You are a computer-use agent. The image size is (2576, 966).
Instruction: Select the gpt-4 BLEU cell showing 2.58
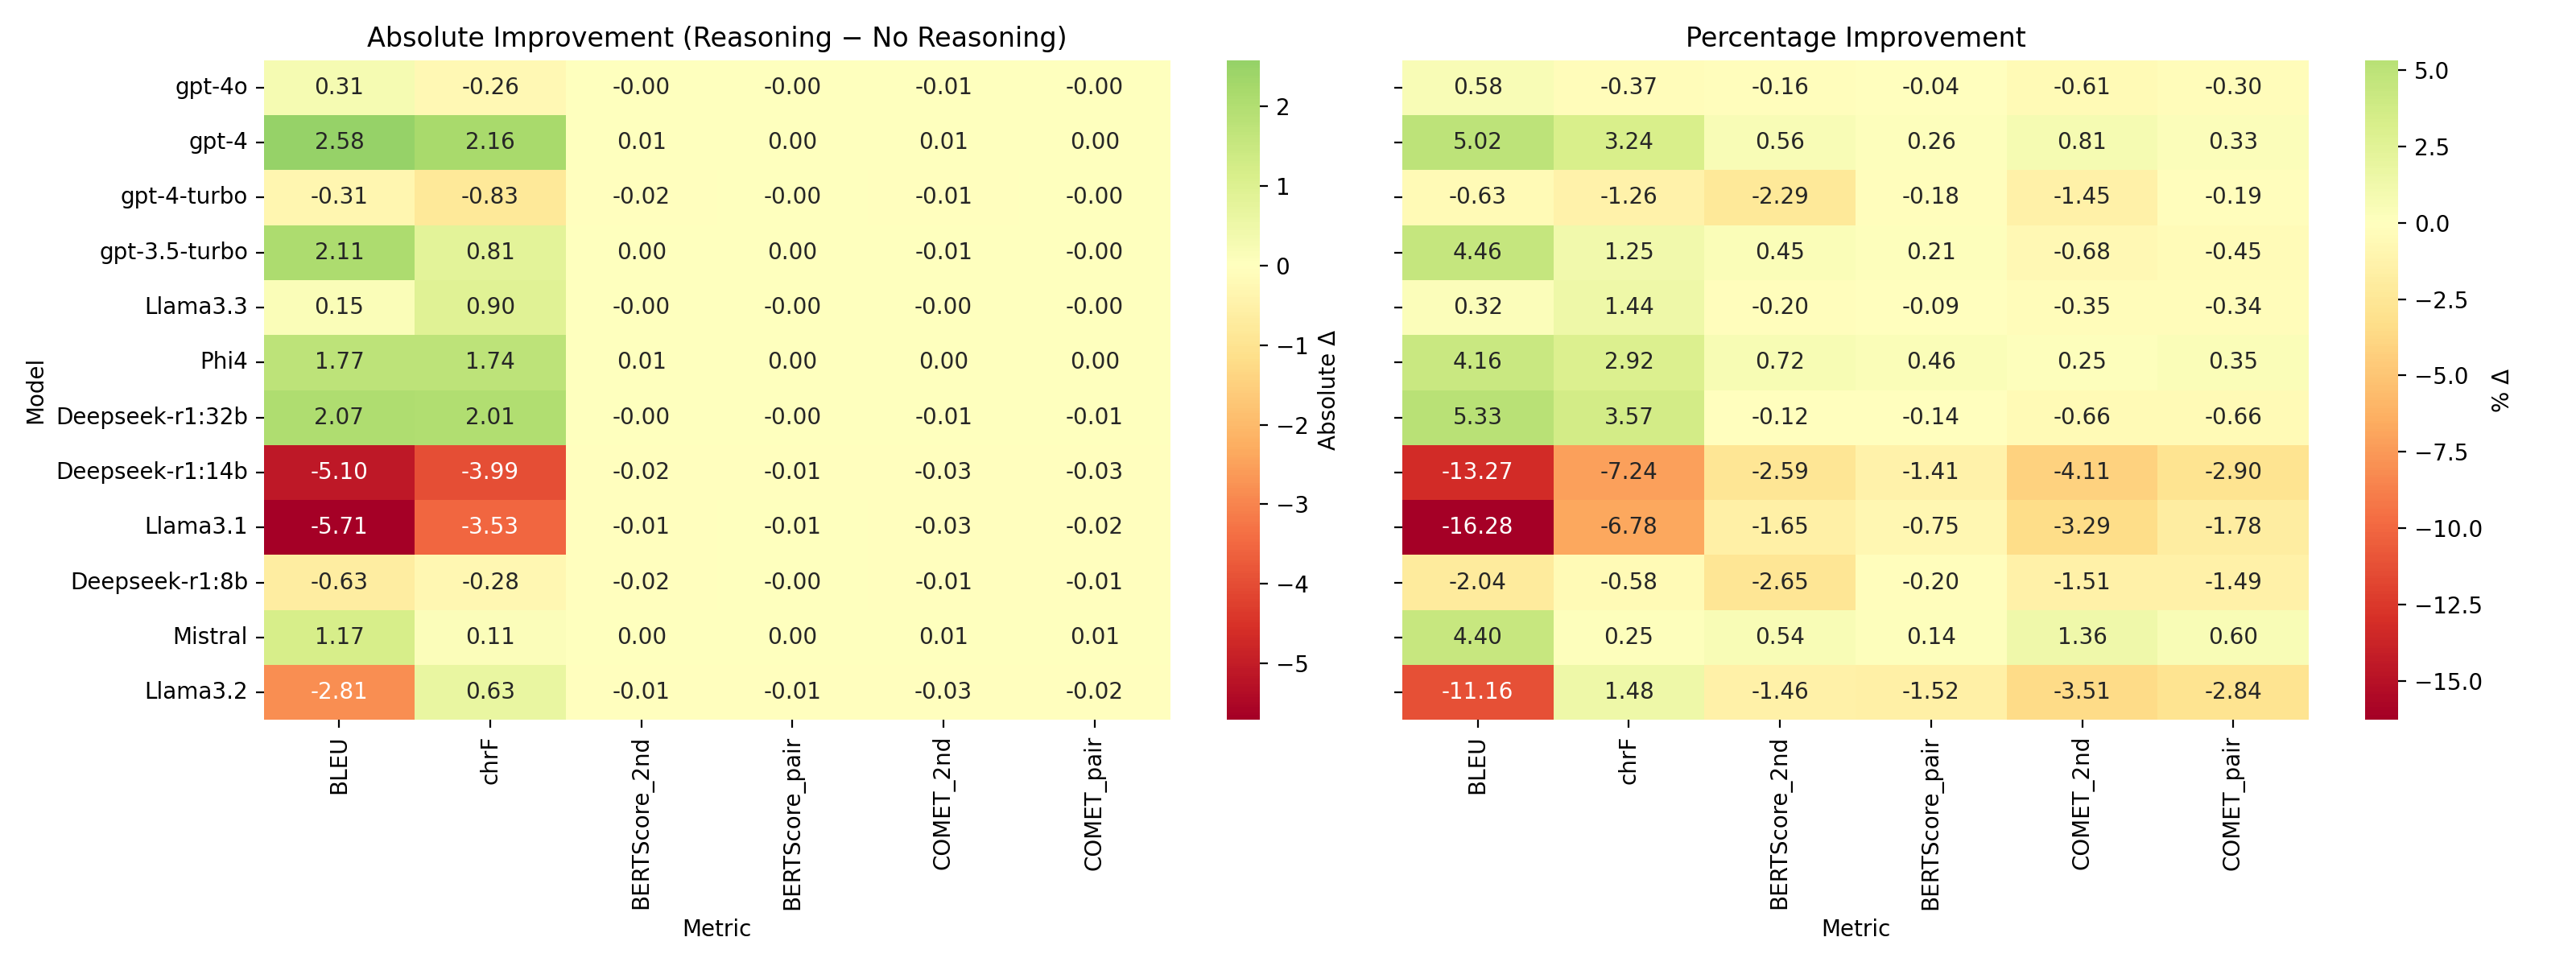tap(339, 141)
